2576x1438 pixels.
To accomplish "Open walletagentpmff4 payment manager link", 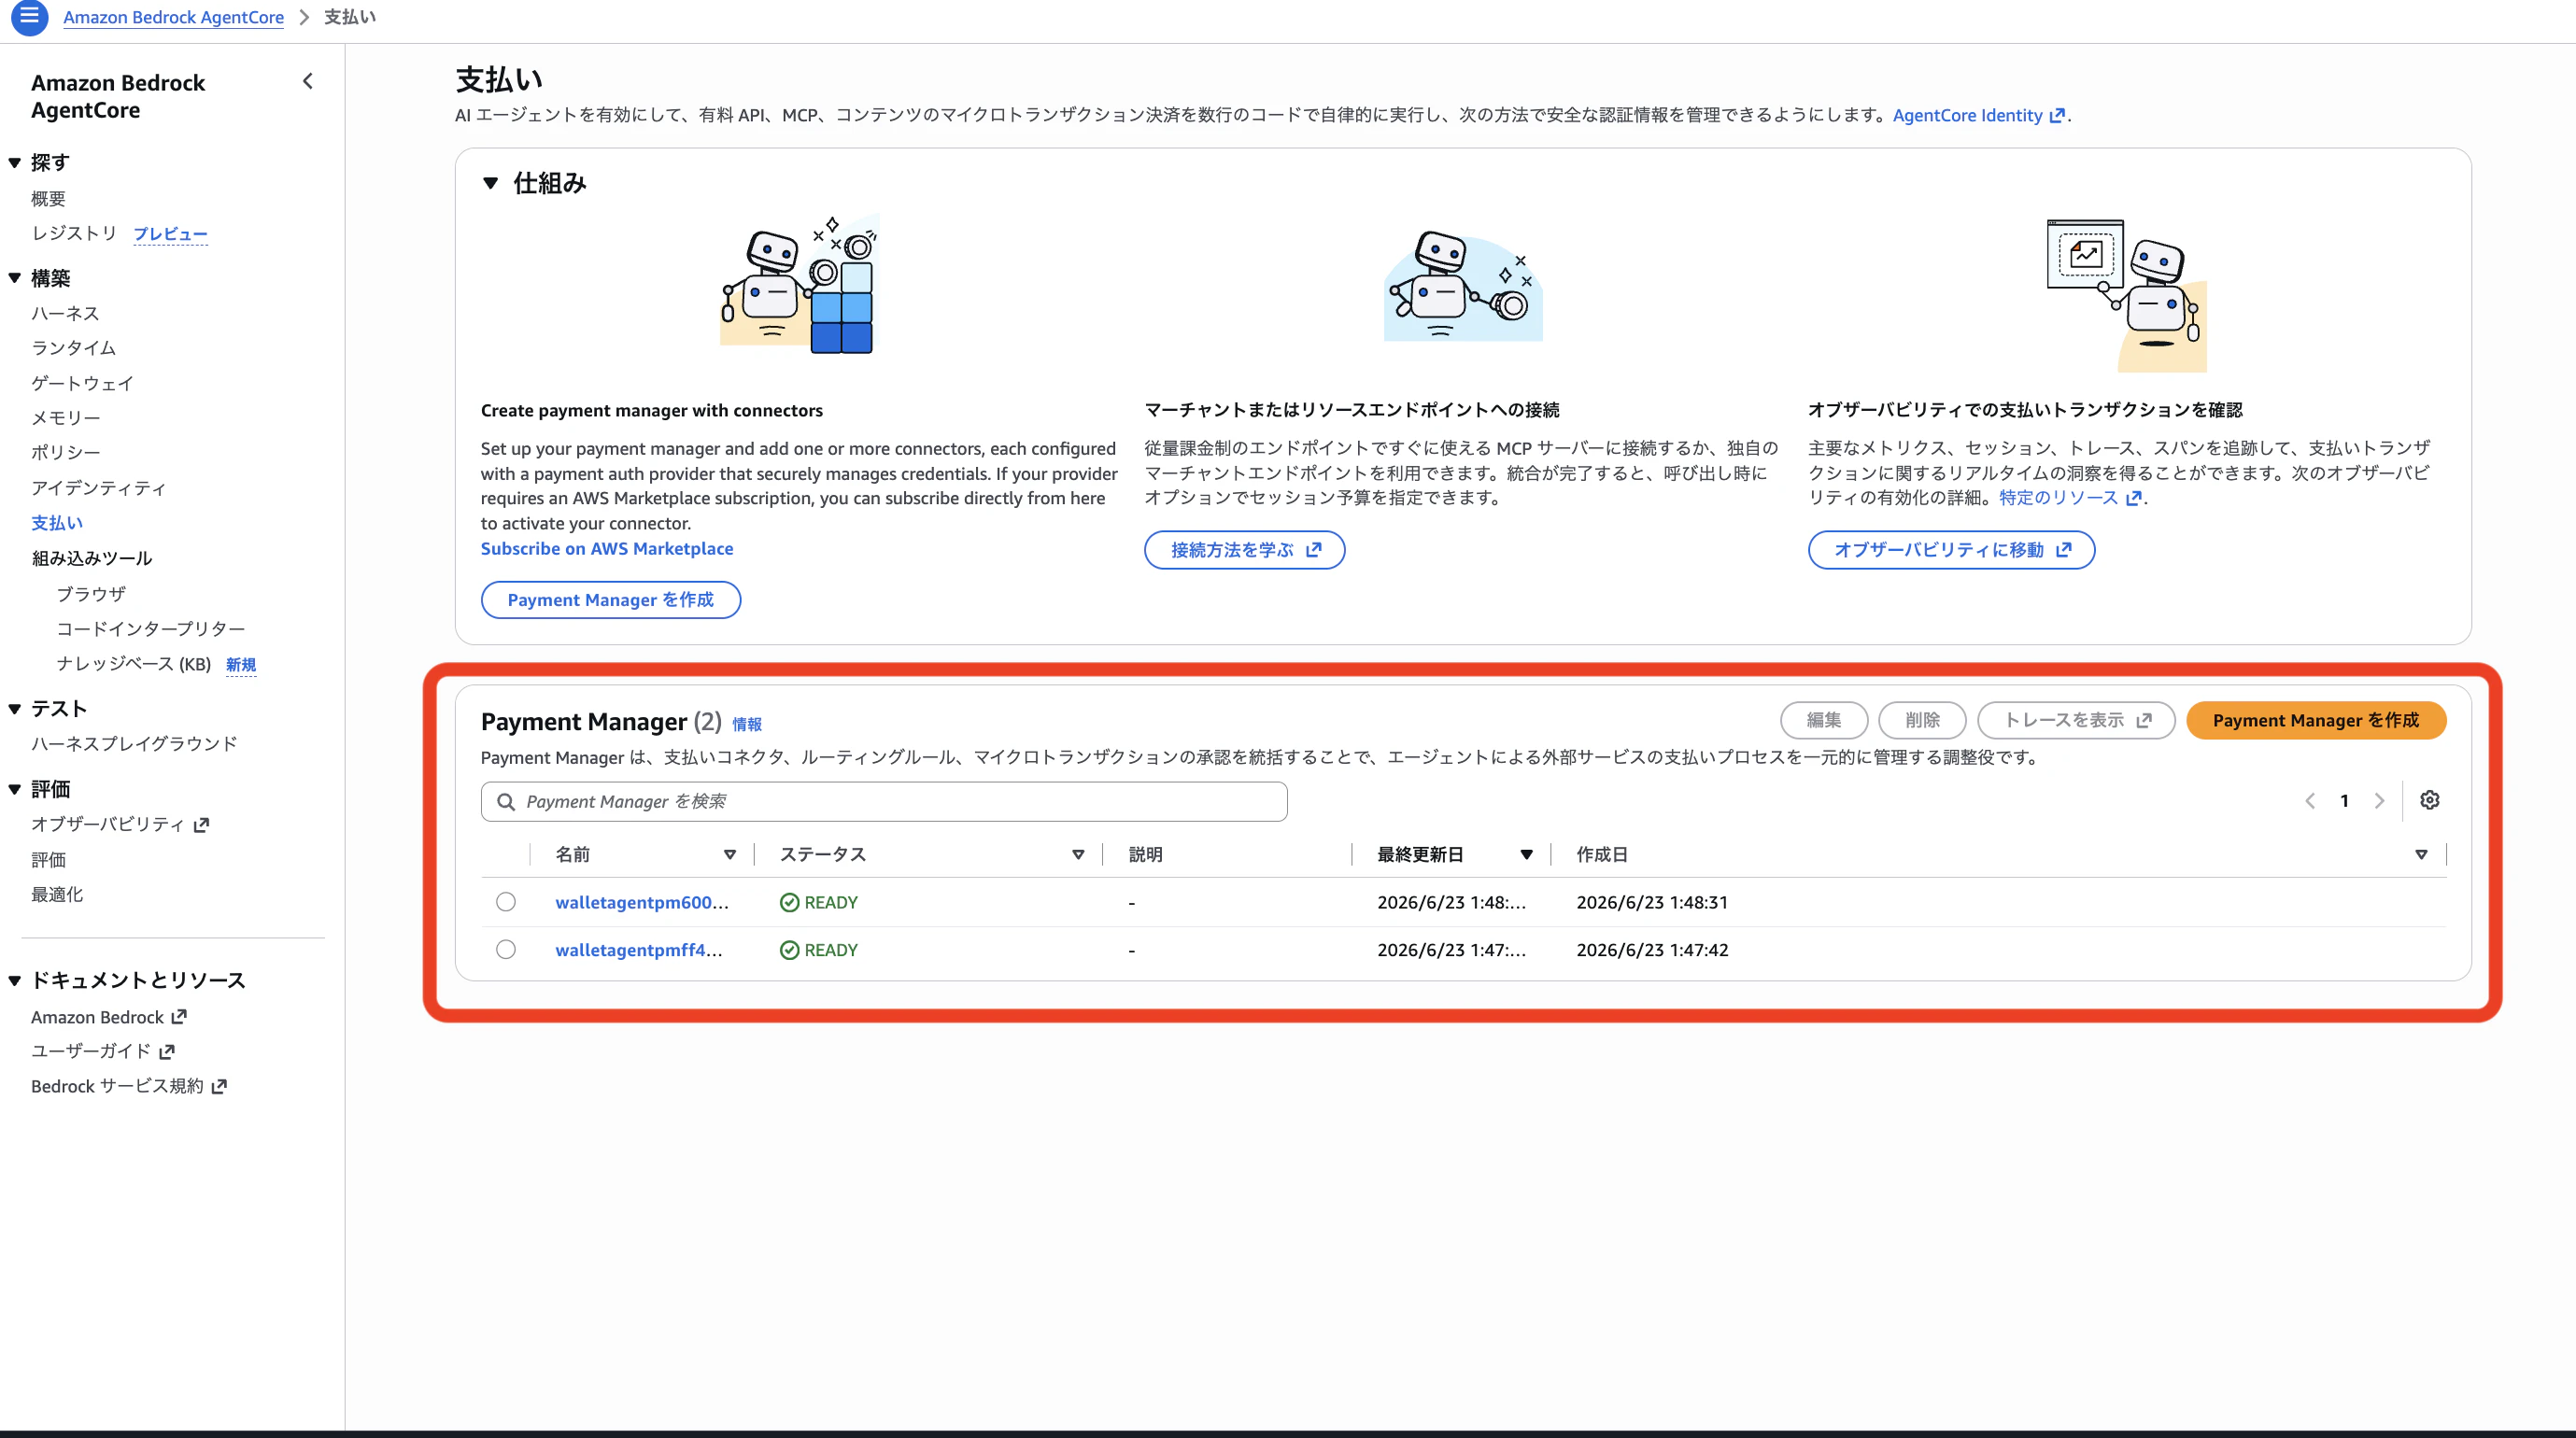I will [x=638, y=950].
